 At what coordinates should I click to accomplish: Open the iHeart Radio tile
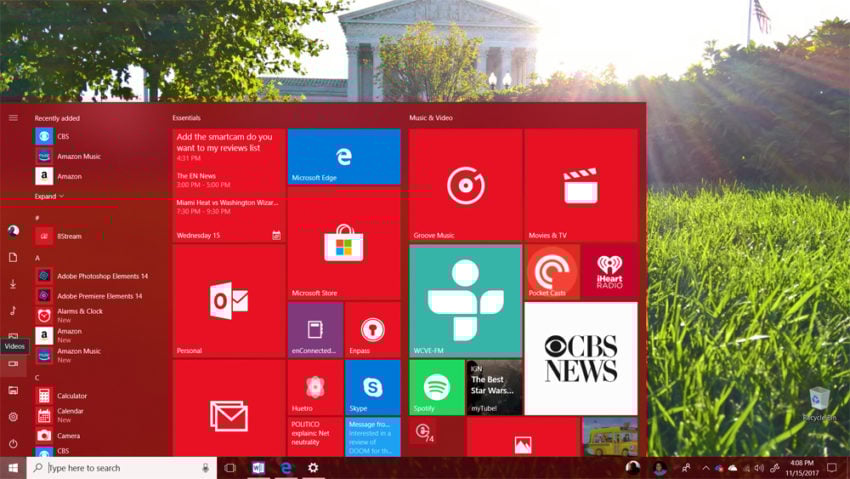point(610,271)
